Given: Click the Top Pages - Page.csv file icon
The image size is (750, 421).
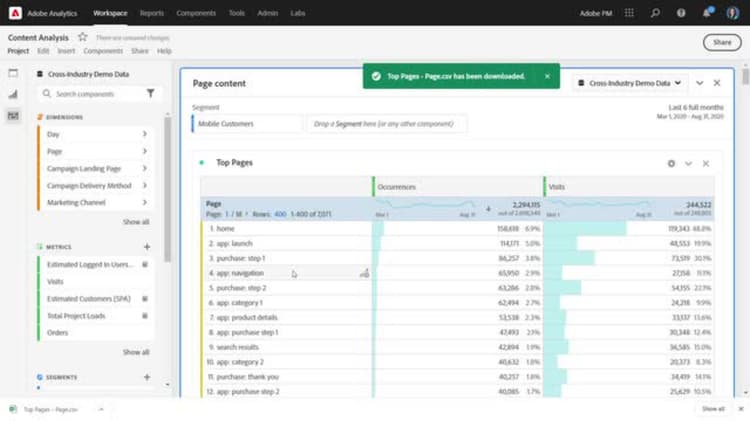Looking at the screenshot, I should (x=13, y=409).
